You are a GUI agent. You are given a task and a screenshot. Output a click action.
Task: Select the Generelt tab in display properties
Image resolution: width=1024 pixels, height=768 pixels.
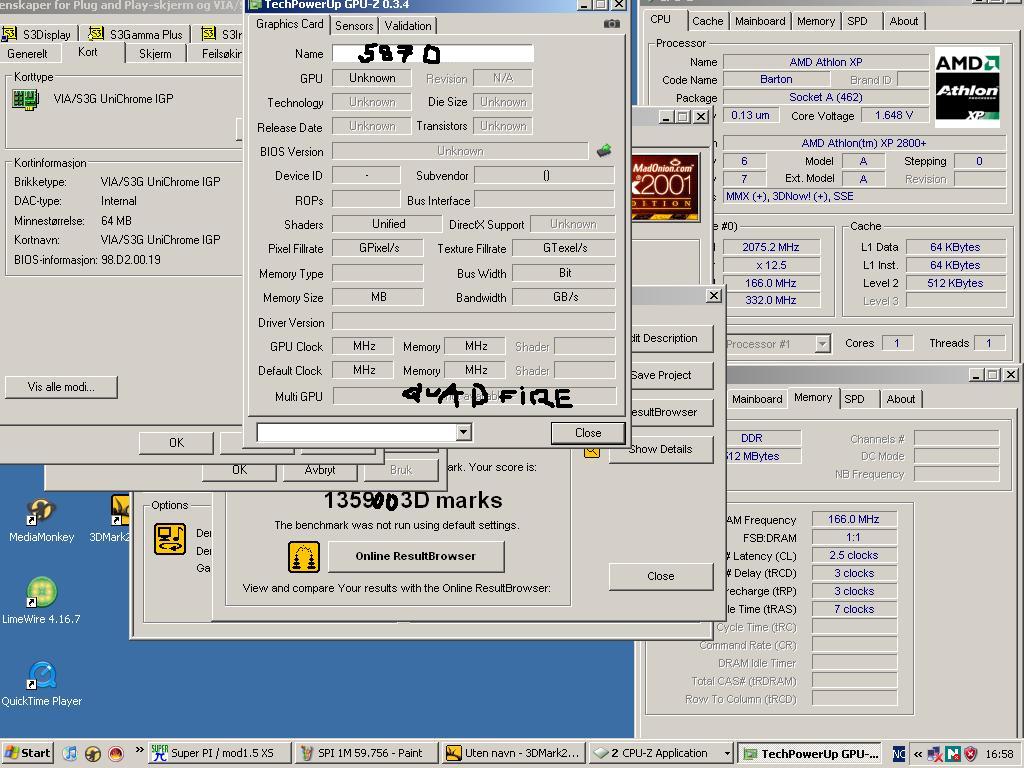[27, 54]
